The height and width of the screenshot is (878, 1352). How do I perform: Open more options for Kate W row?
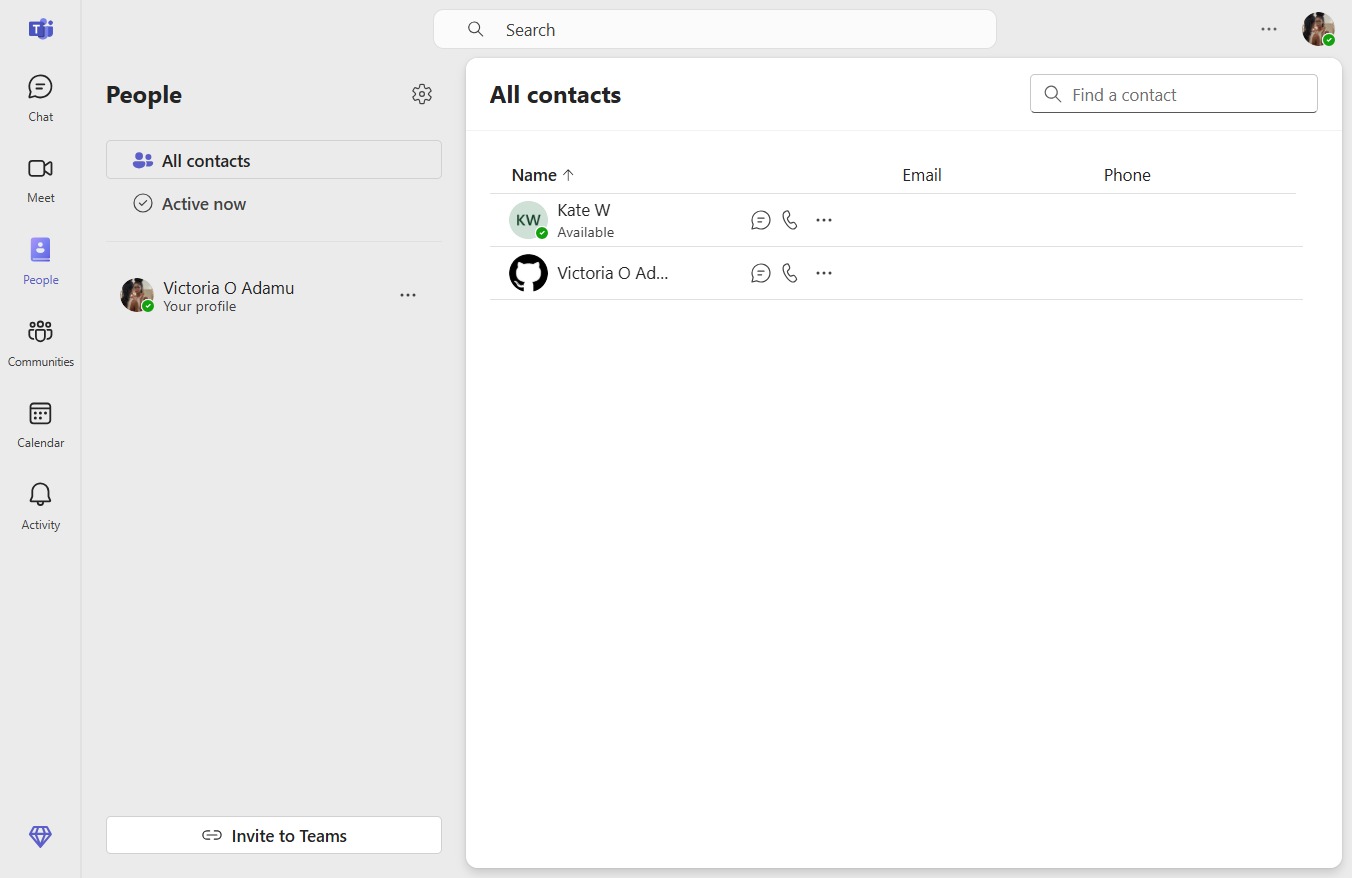point(824,220)
